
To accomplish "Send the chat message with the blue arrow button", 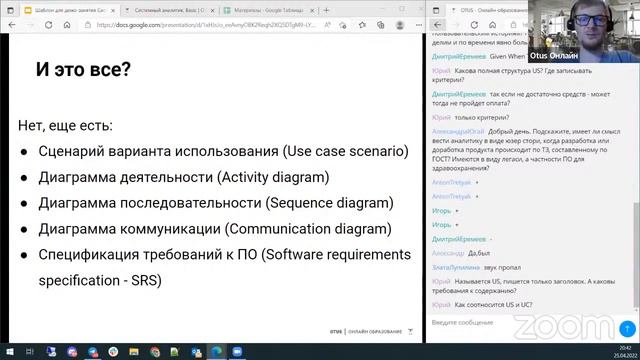I will tap(627, 328).
